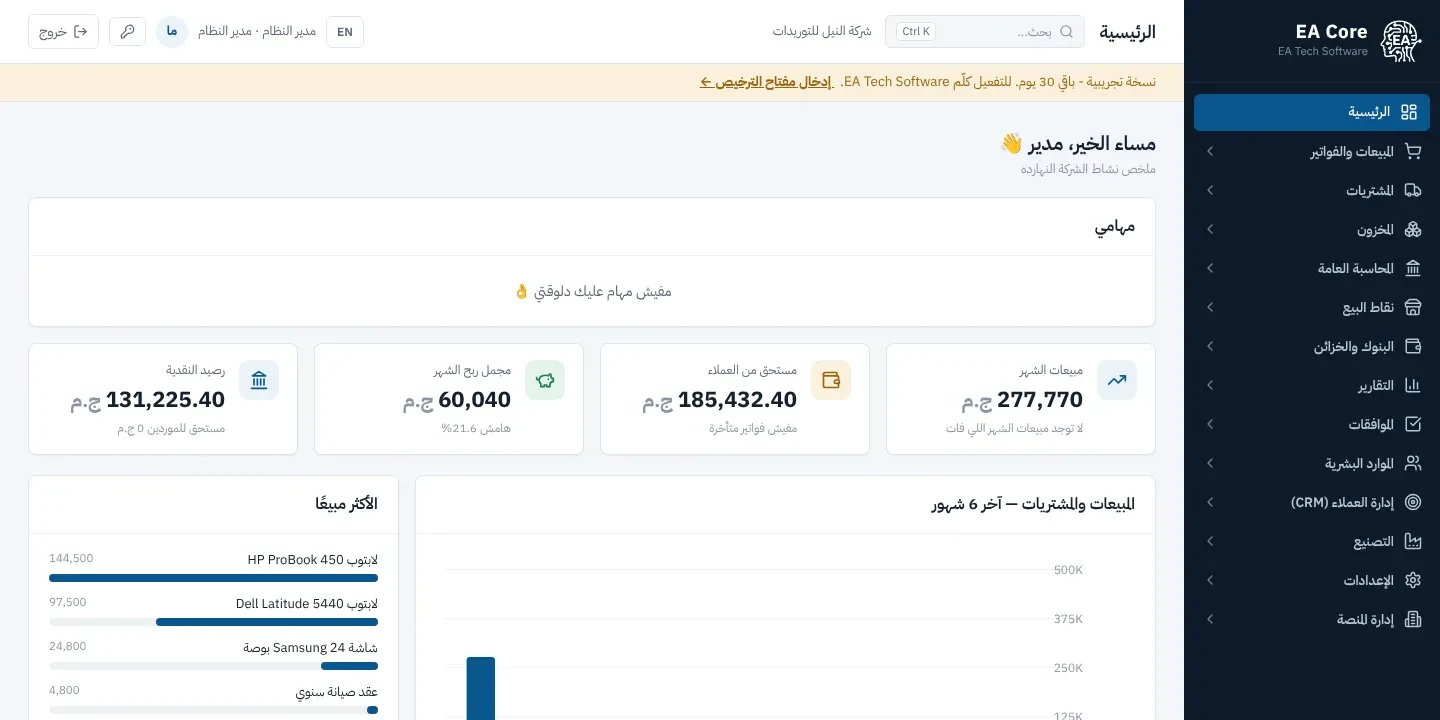Image resolution: width=1440 pixels, height=720 pixels.
Task: Expand the الموارد البشرية chevron
Action: tap(1210, 463)
